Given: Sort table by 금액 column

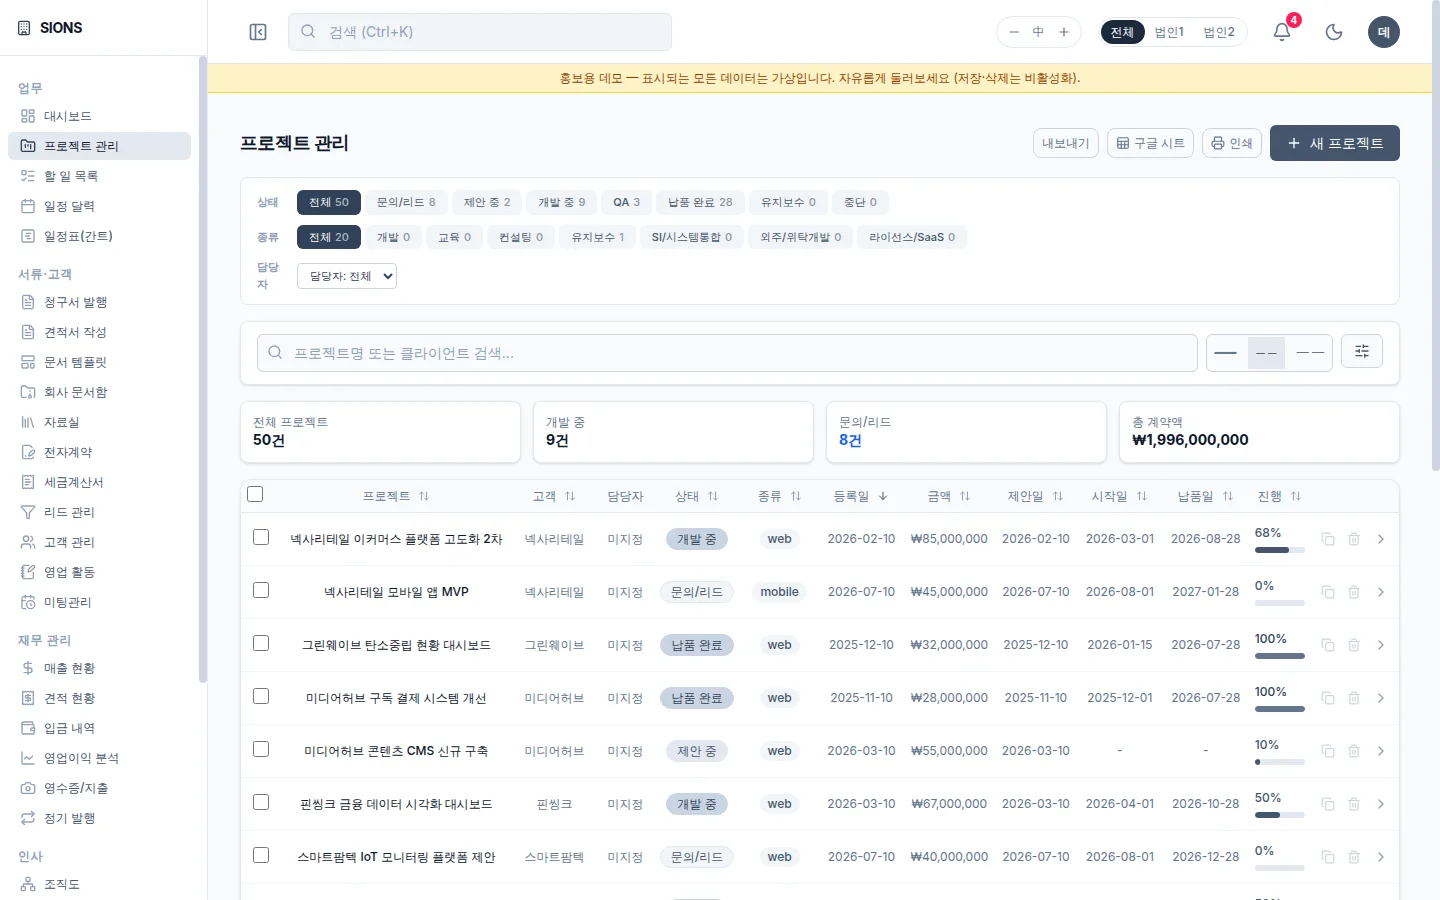Looking at the screenshot, I should tap(949, 496).
